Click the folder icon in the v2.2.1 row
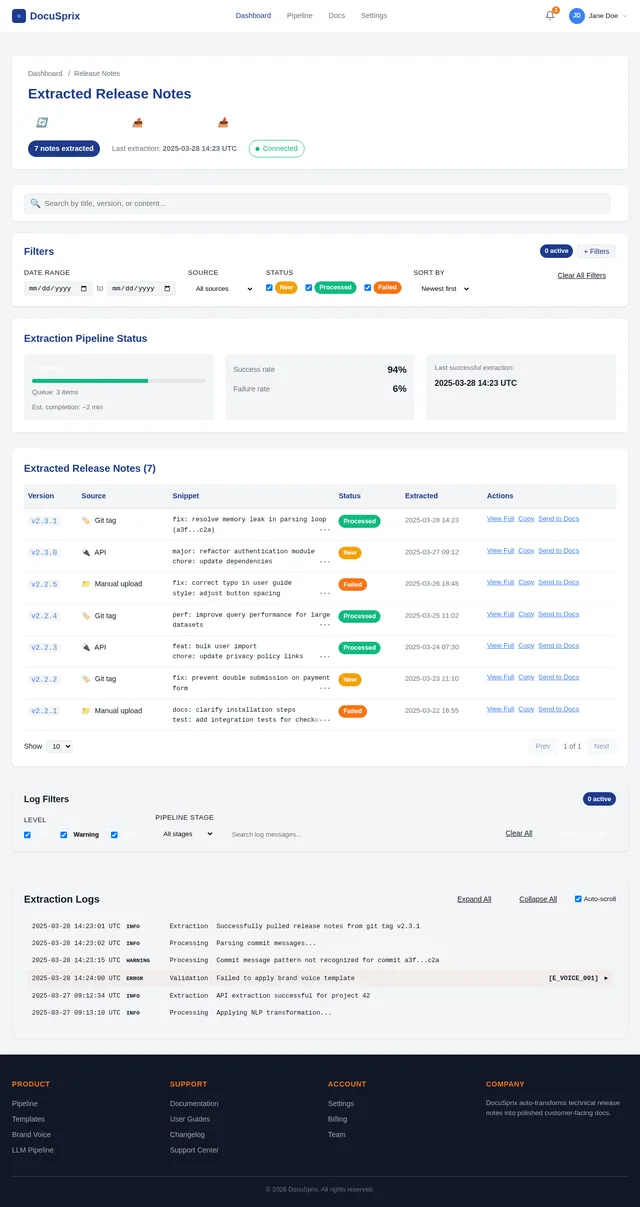 point(86,711)
